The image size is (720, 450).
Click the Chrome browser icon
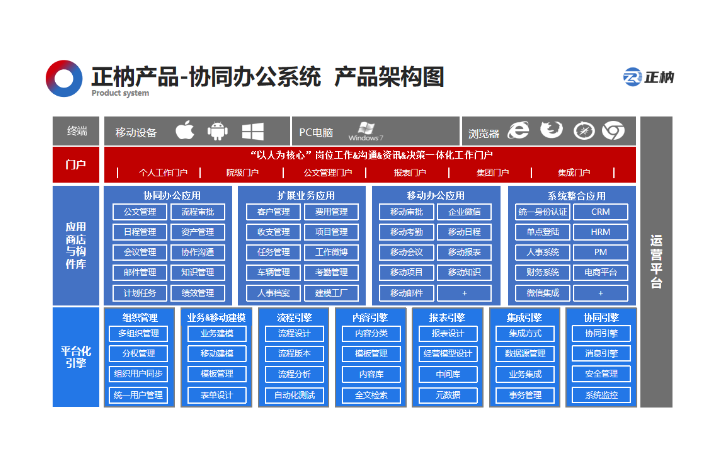613,131
